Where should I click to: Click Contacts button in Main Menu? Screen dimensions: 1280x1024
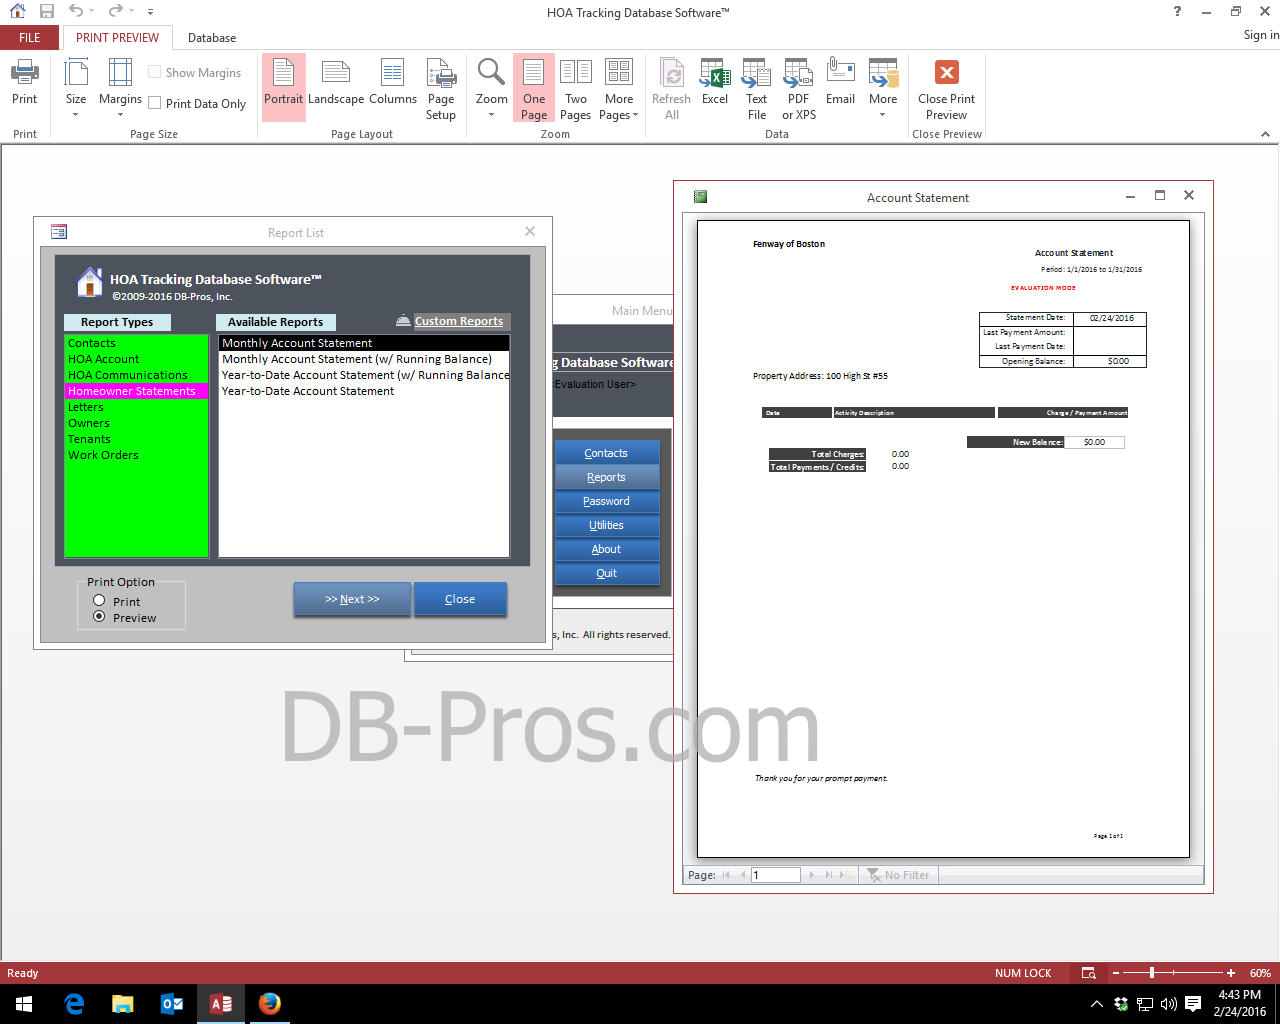pos(607,453)
